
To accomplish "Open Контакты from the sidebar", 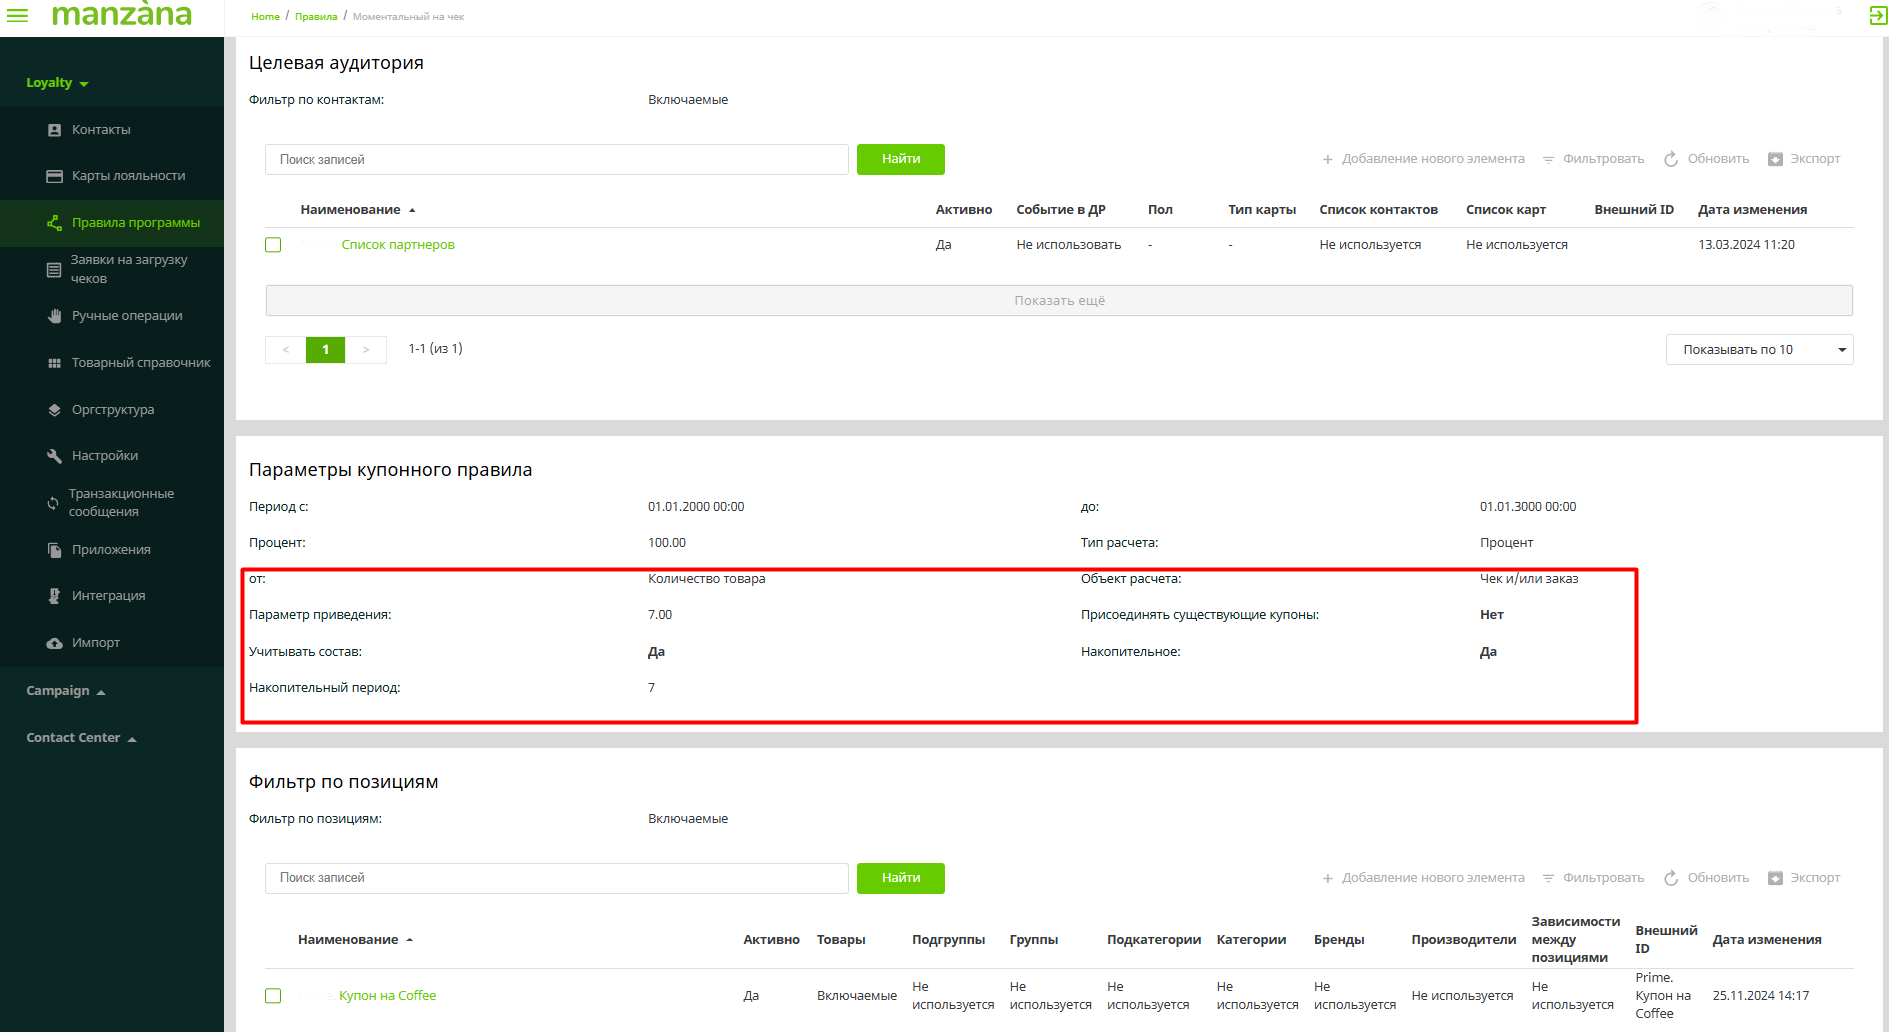I will click(x=100, y=130).
